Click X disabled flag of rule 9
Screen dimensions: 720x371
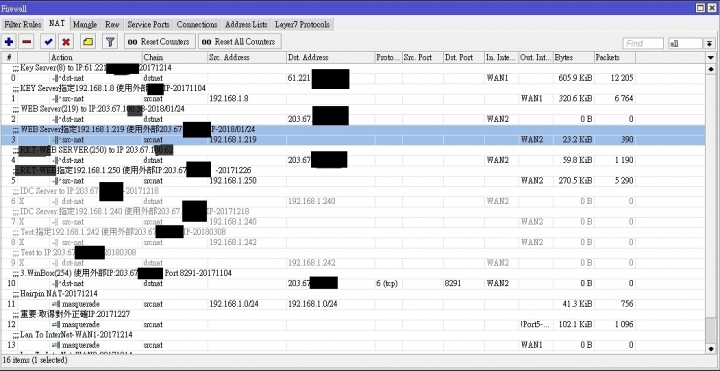point(22,263)
